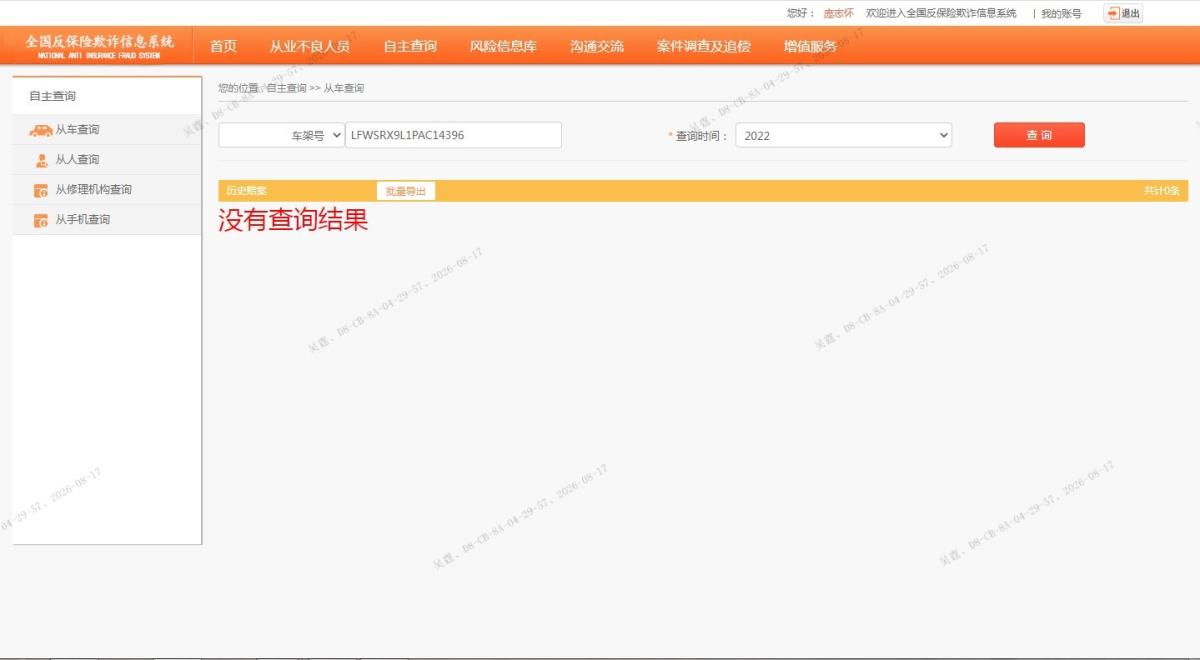Click the 批量导出 button
Viewport: 1200px width, 660px height.
pyautogui.click(x=406, y=191)
